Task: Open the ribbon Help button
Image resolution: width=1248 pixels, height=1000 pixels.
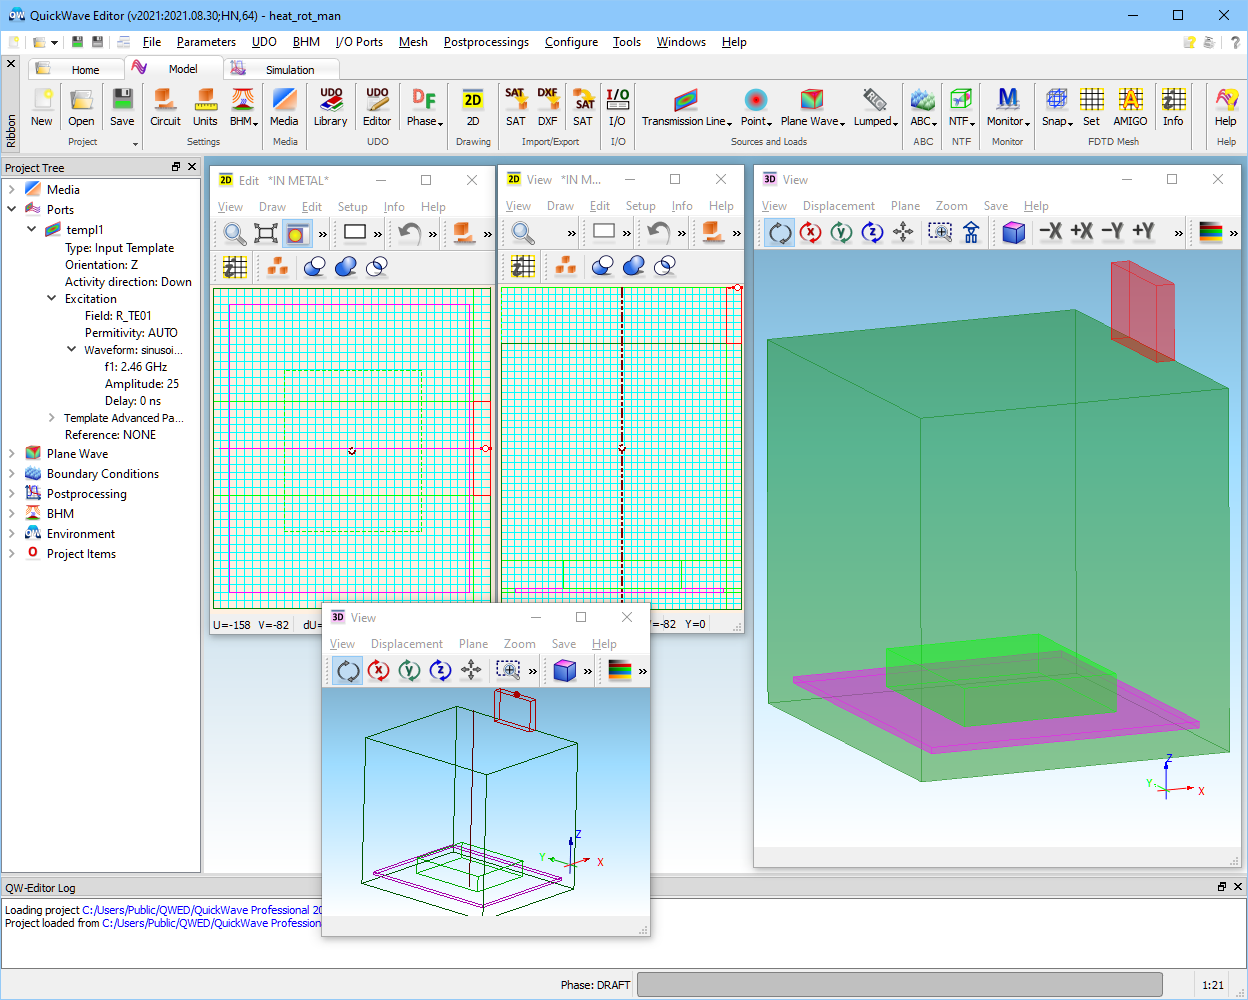Action: click(1225, 107)
